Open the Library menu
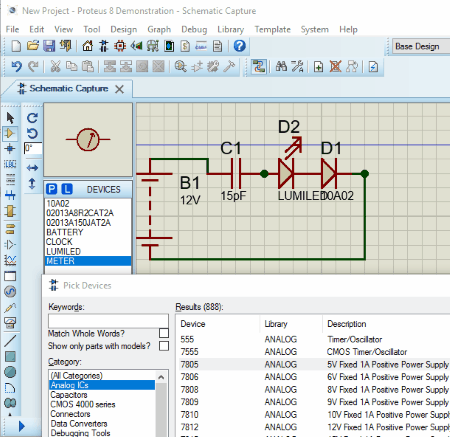The width and height of the screenshot is (450, 437). (230, 29)
